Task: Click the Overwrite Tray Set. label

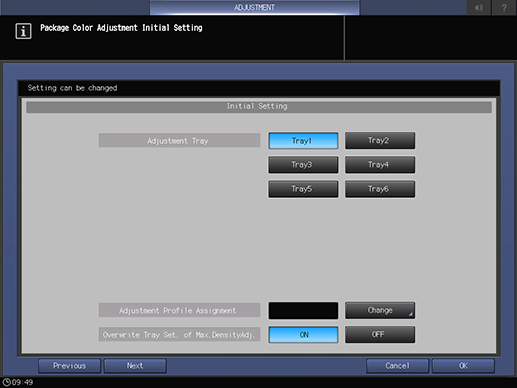Action: pyautogui.click(x=179, y=335)
